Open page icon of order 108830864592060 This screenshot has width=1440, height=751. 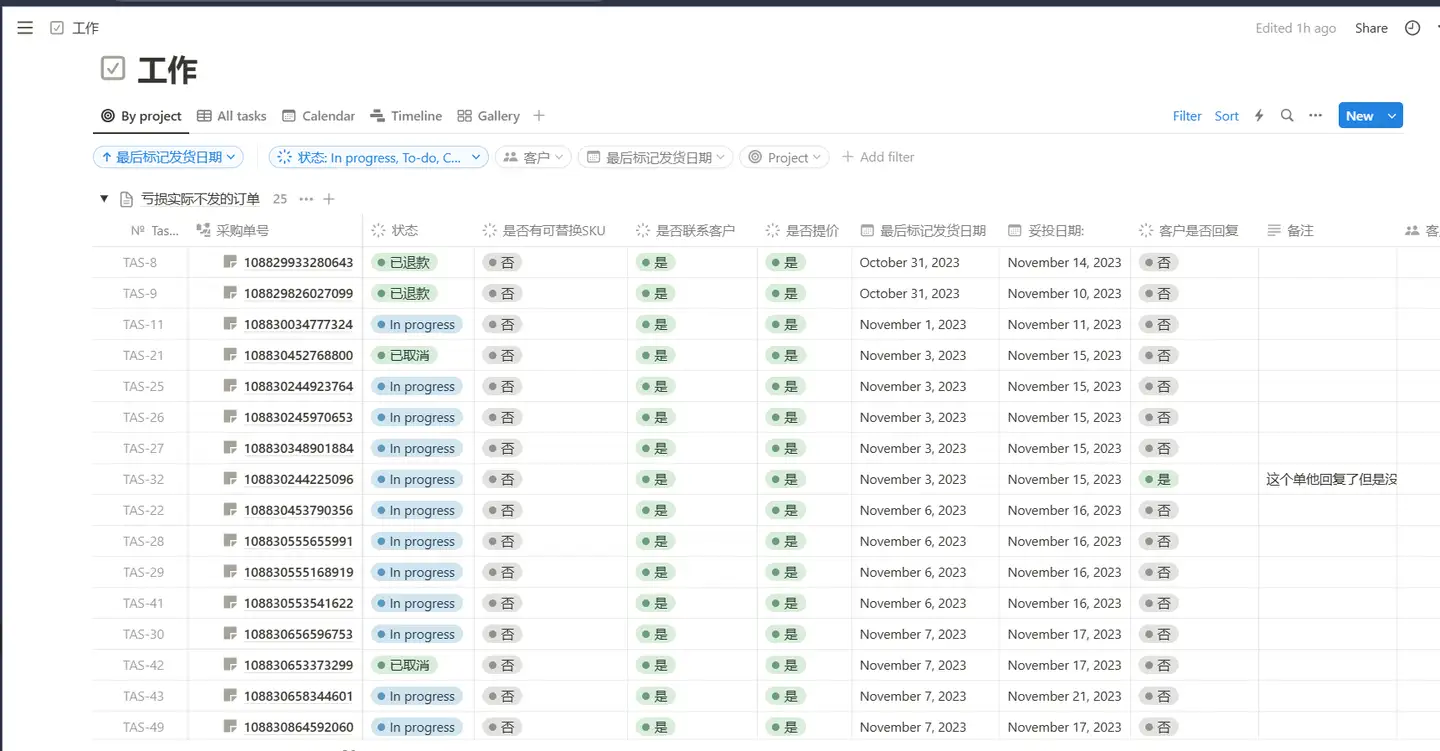coord(230,727)
